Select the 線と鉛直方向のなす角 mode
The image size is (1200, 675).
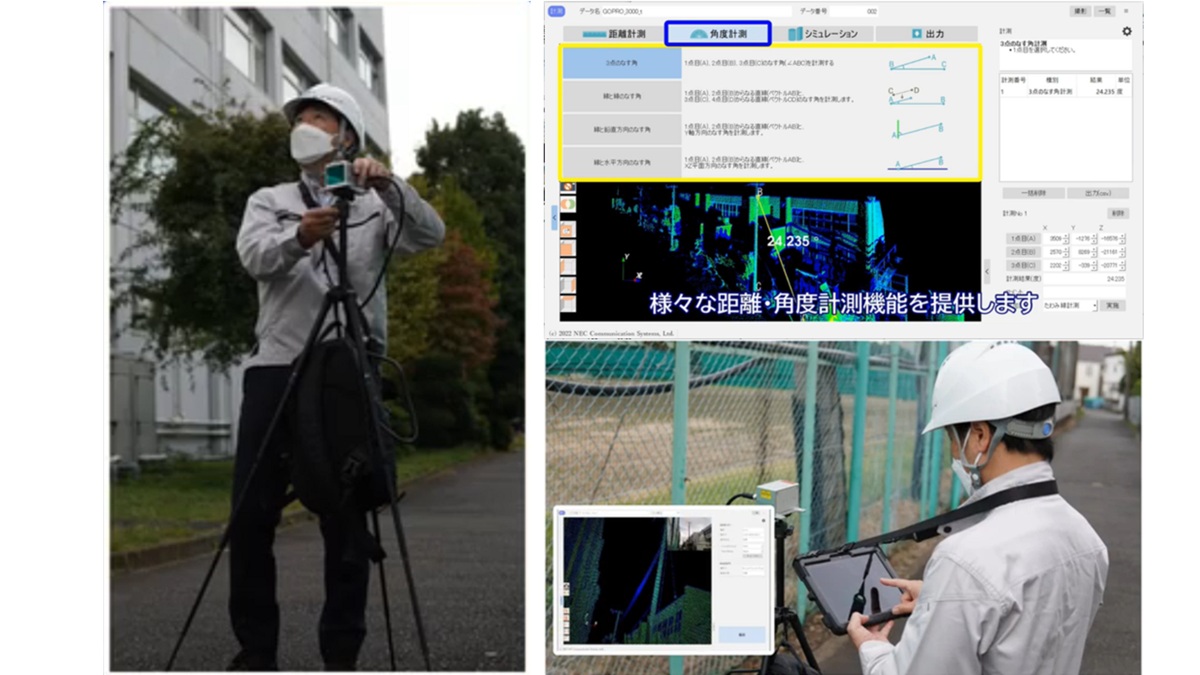coord(607,129)
